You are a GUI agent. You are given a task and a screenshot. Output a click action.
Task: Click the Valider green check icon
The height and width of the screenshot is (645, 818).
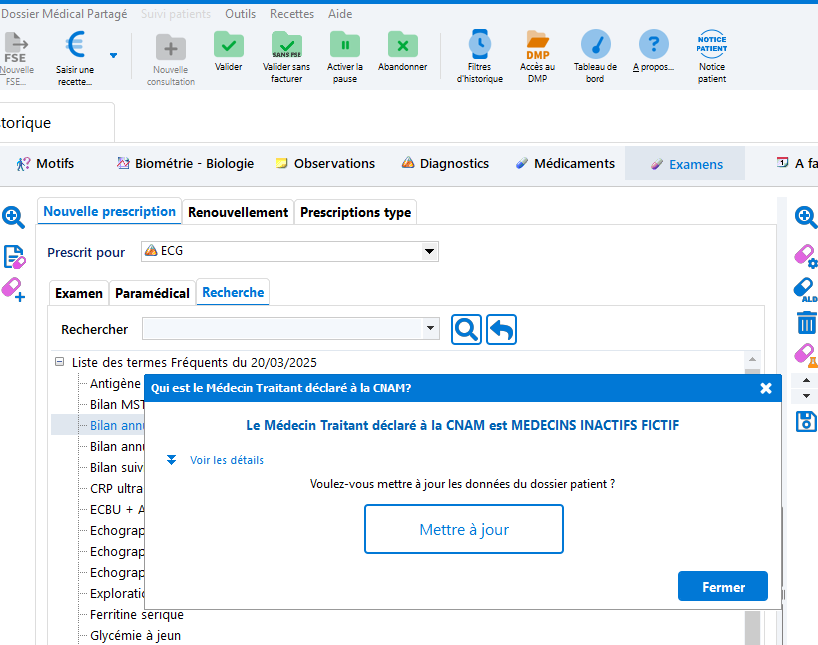tap(228, 45)
